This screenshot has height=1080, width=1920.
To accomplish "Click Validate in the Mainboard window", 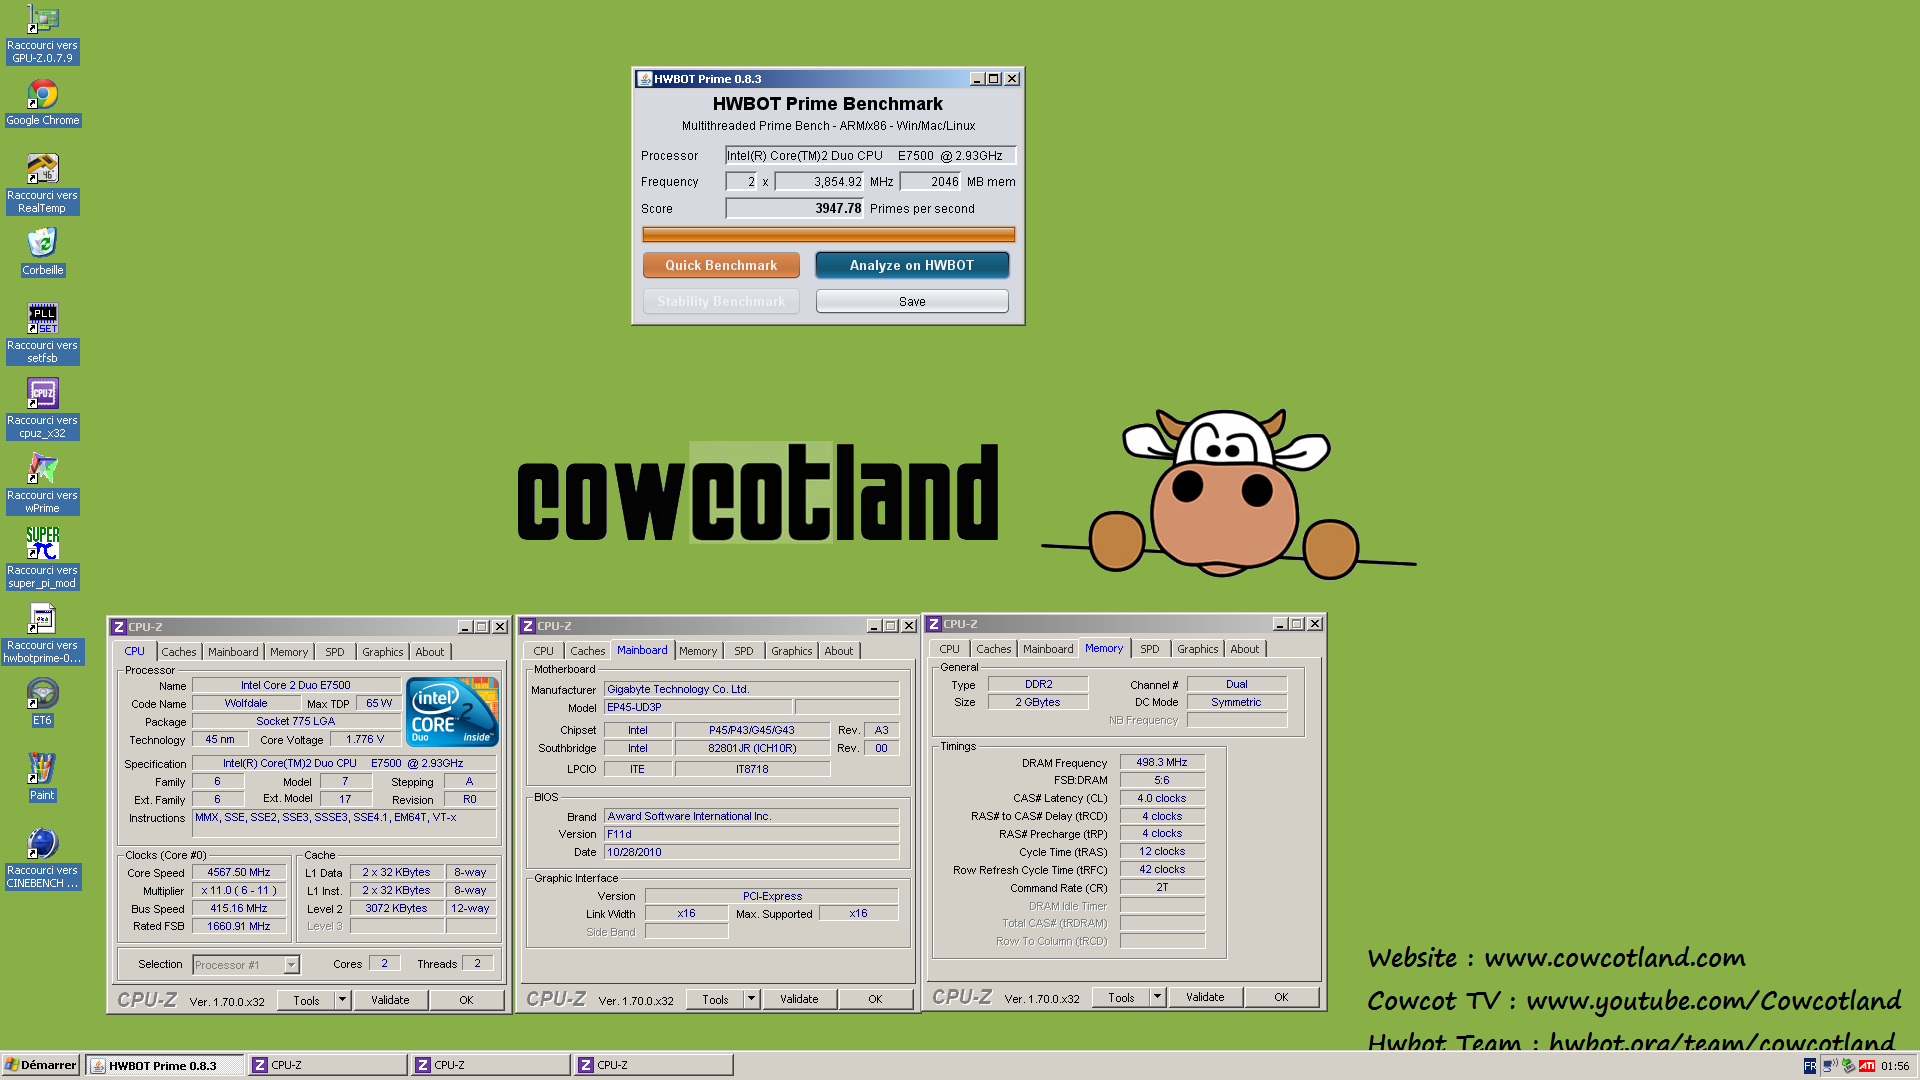I will pos(799,999).
